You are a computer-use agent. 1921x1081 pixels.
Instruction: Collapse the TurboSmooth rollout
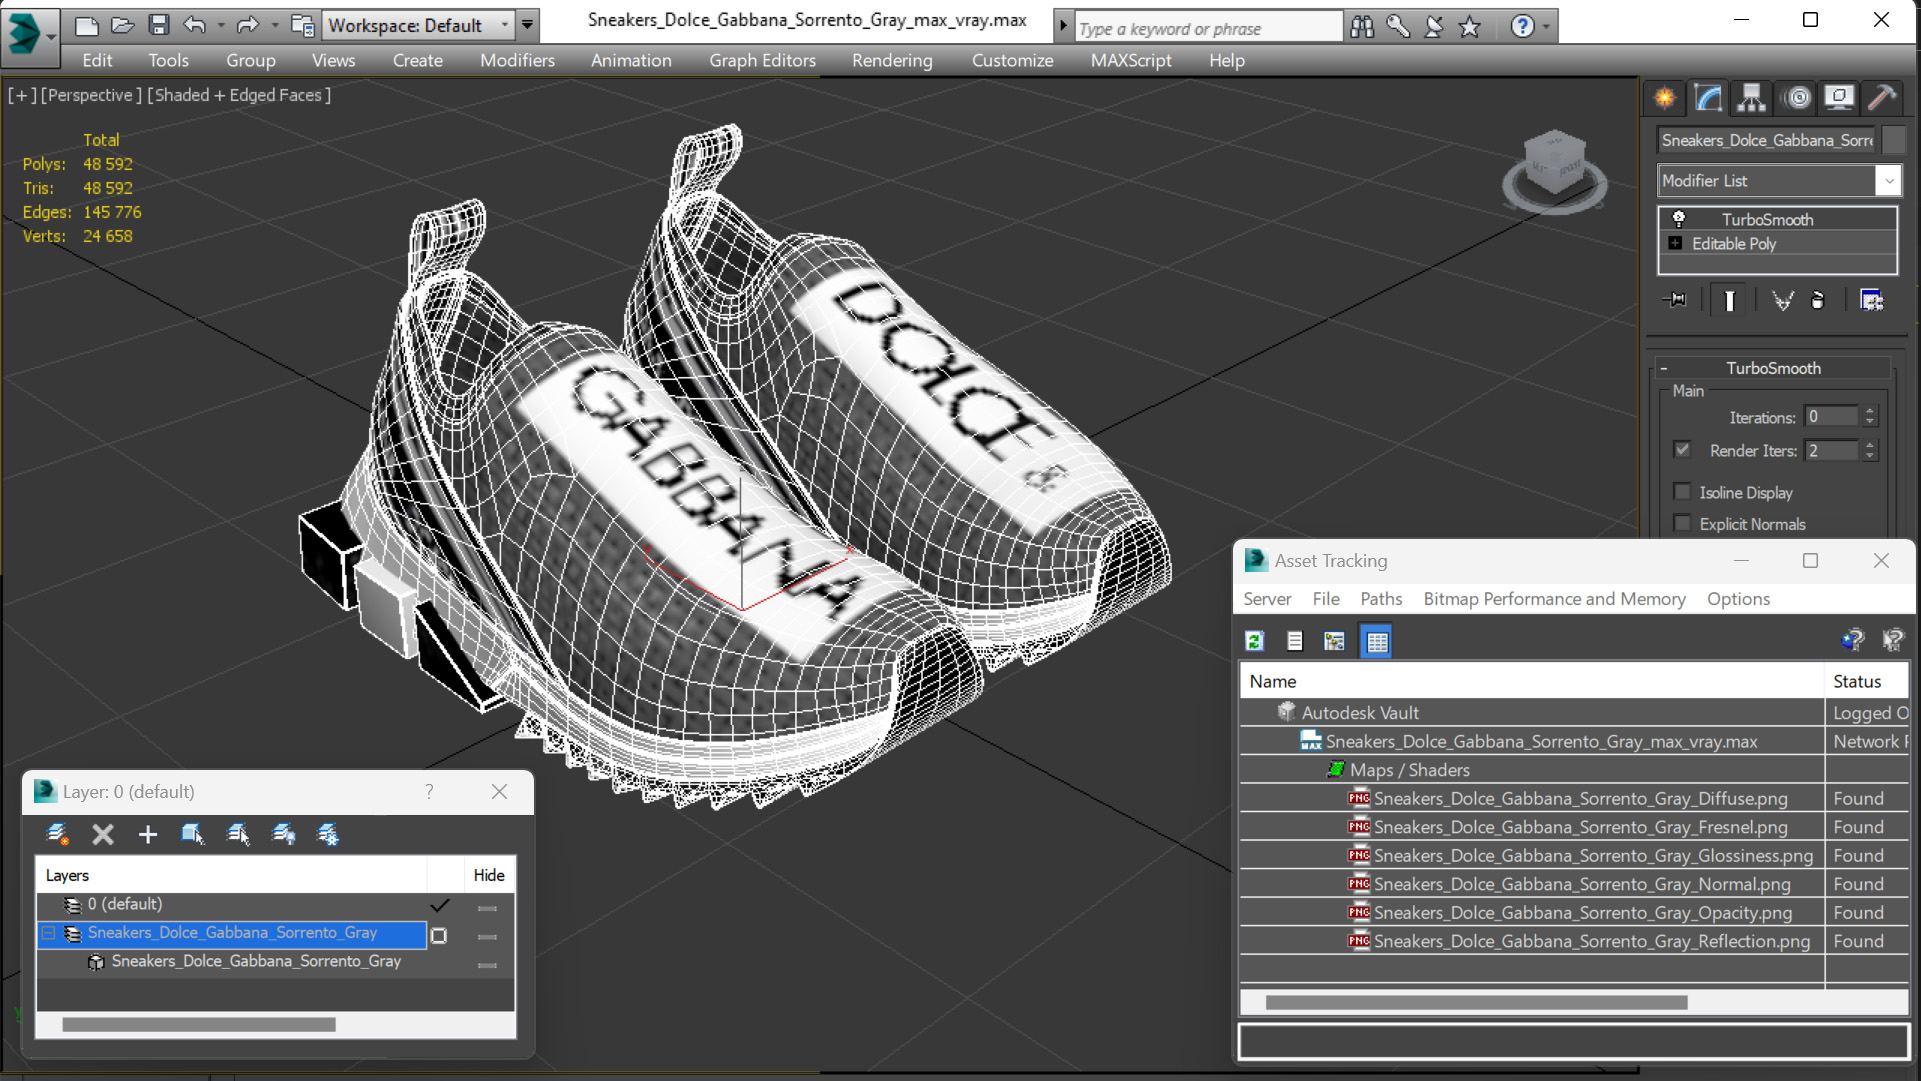coord(1663,368)
